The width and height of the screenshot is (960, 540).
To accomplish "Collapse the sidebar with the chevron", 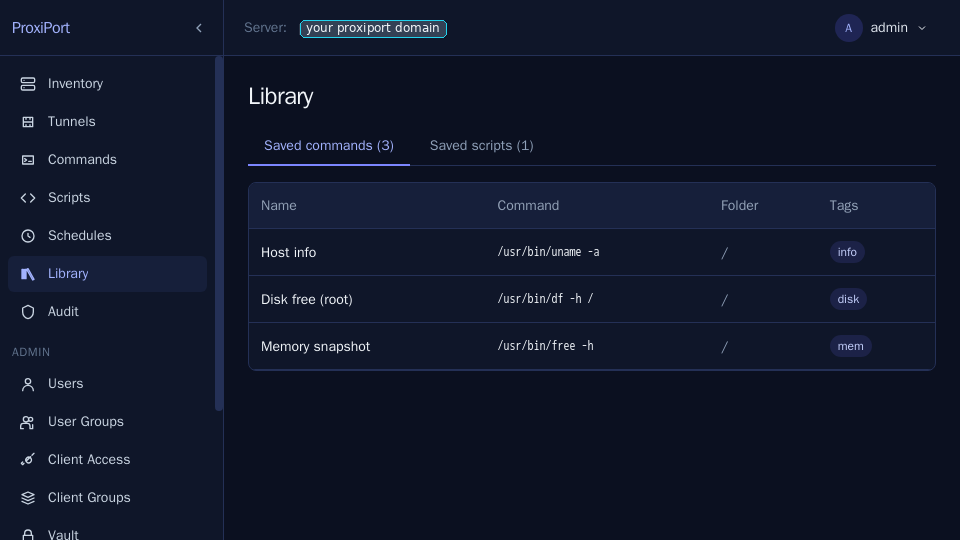I will pyautogui.click(x=199, y=28).
